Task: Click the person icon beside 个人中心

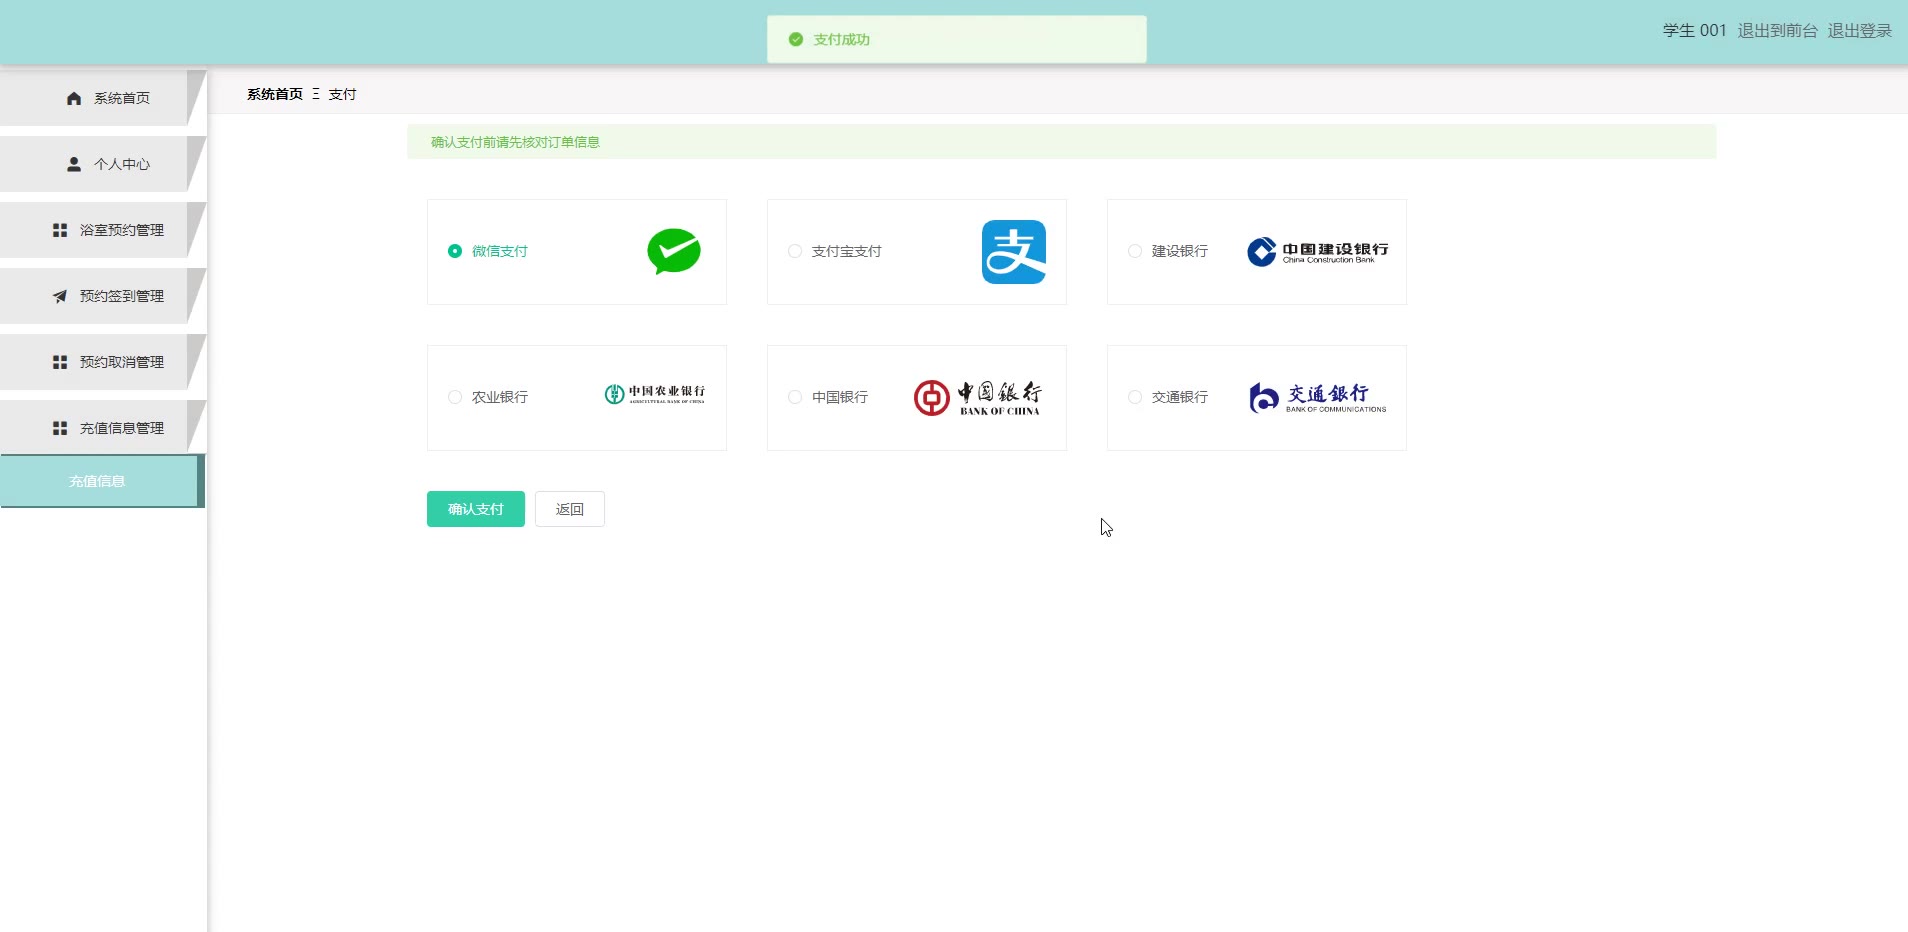Action: 74,164
